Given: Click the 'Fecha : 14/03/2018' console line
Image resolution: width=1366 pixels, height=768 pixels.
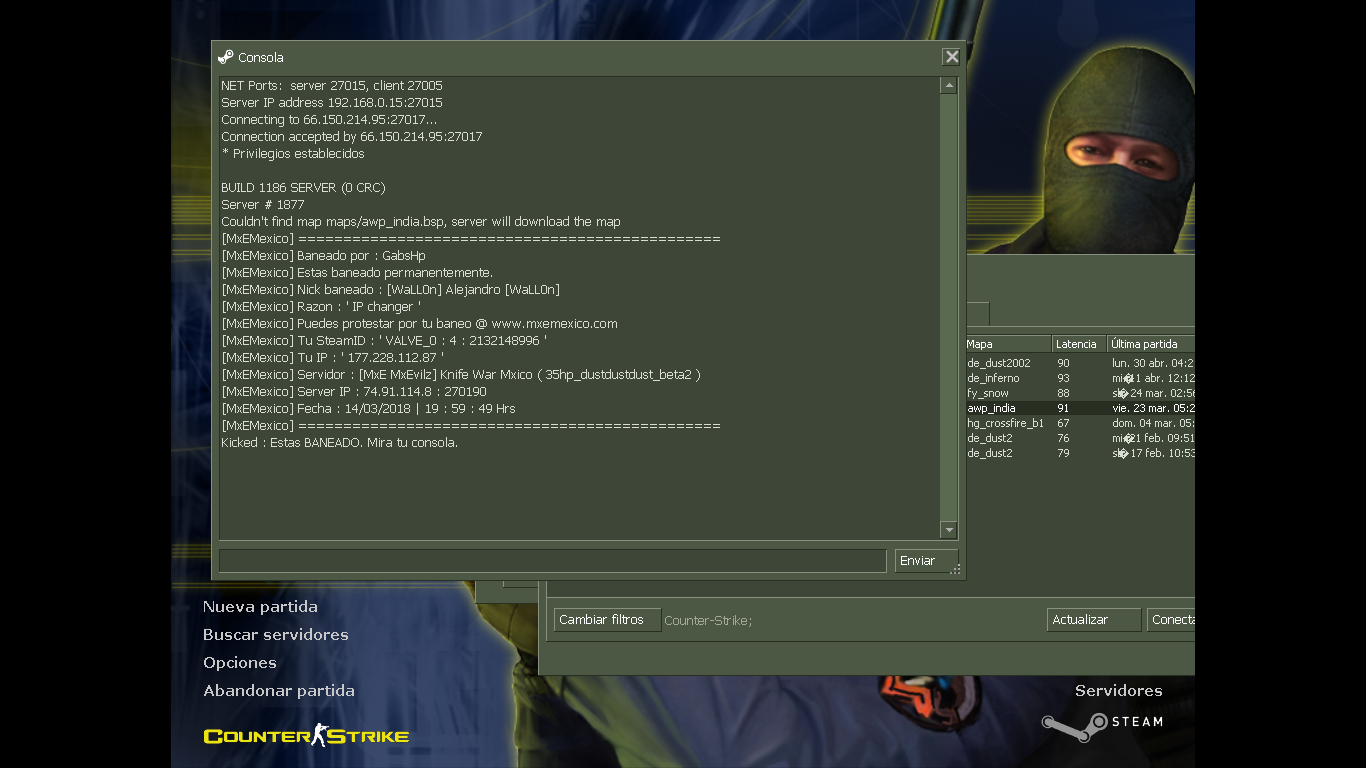Looking at the screenshot, I should point(368,409).
